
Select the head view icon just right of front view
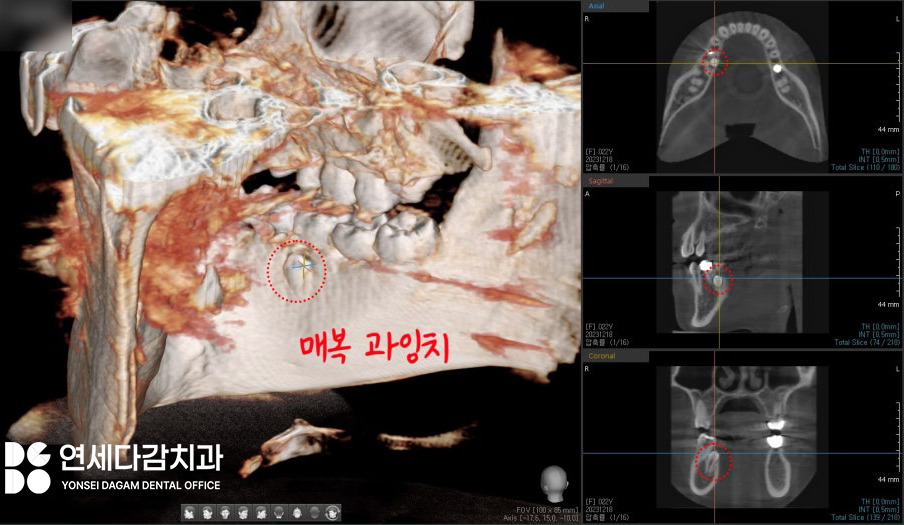pos(243,512)
